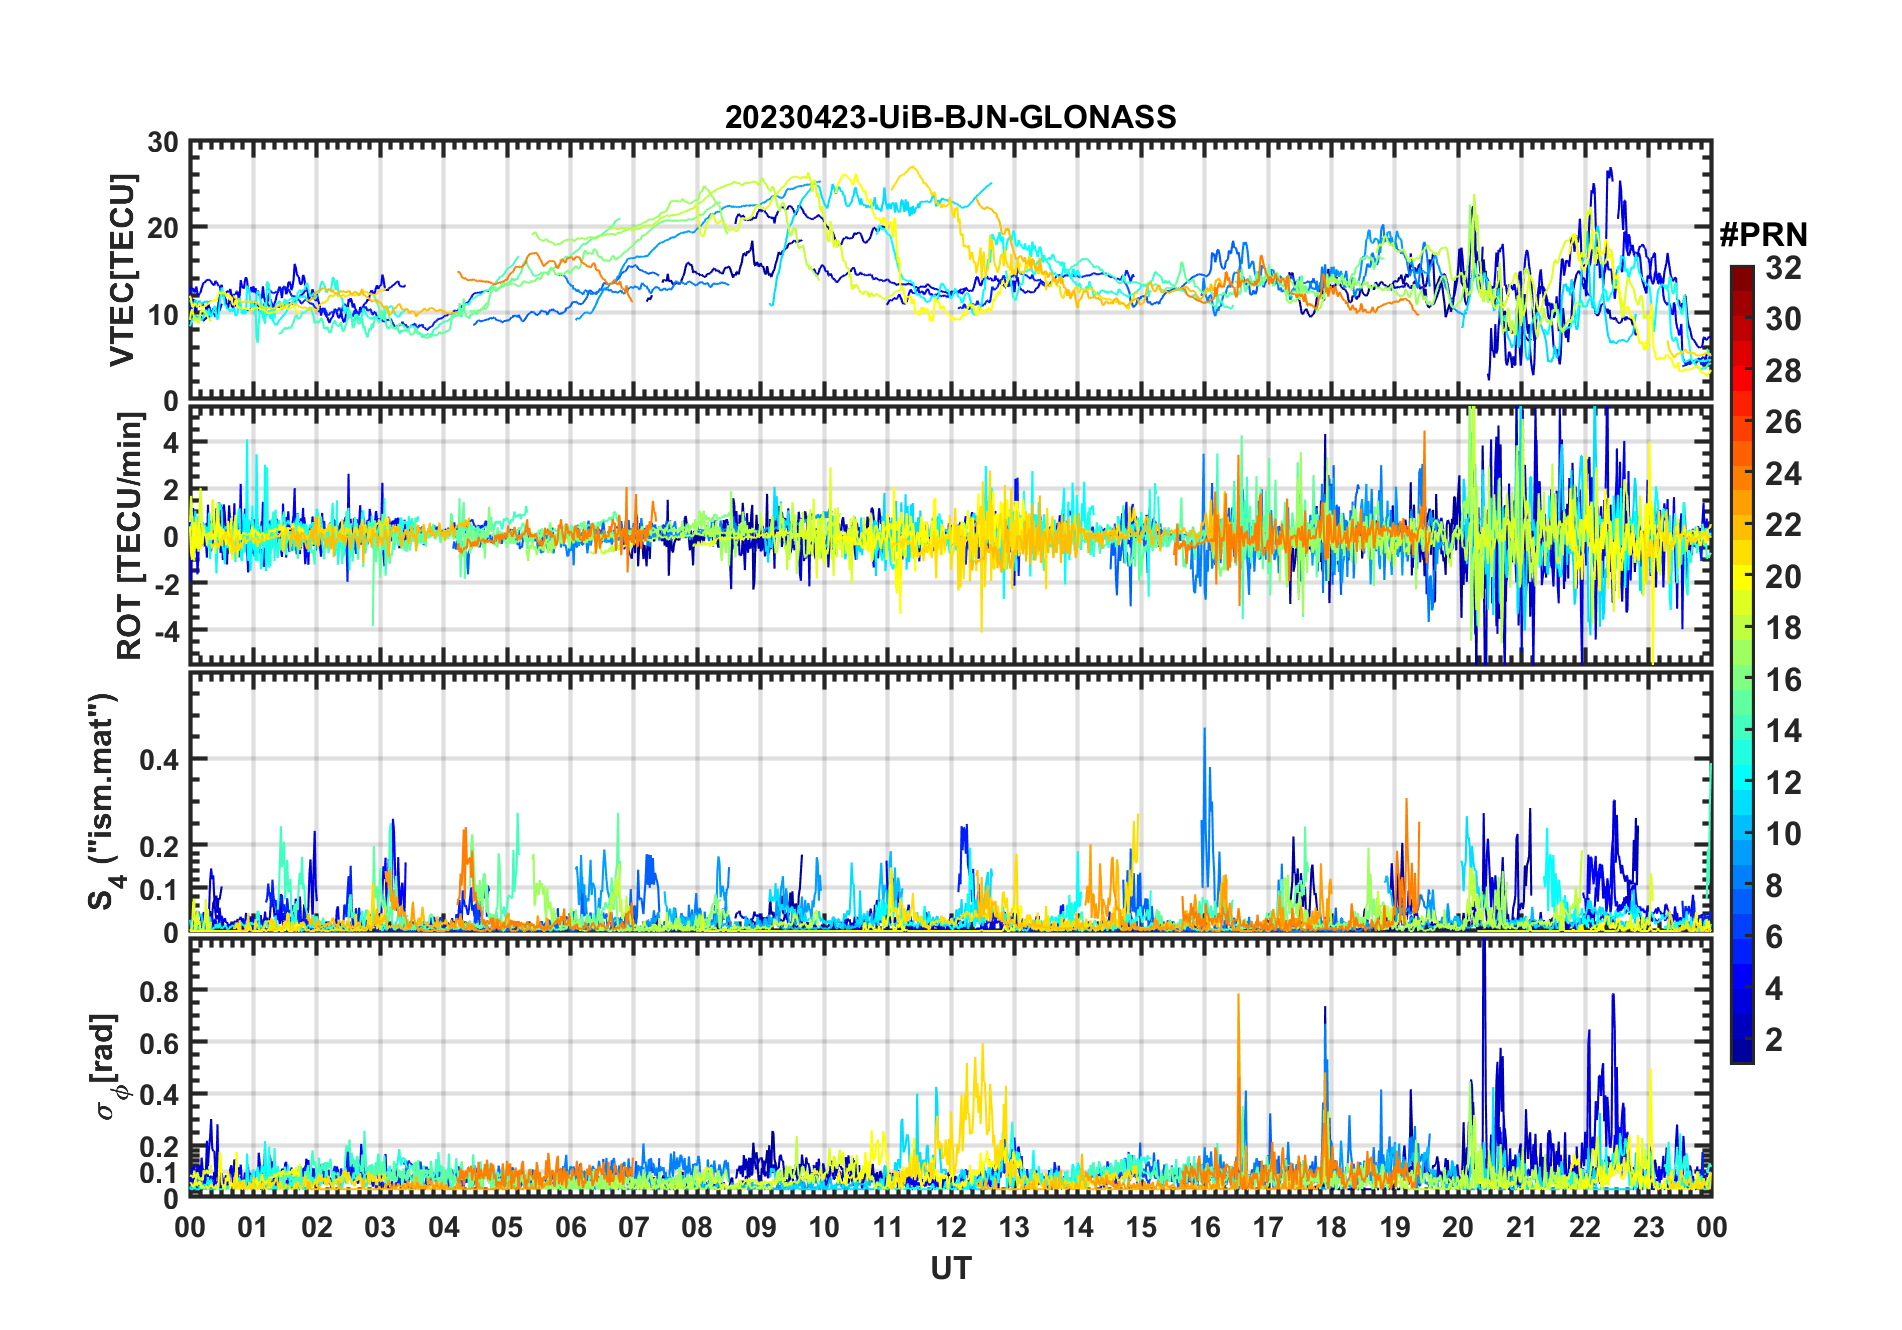1902x1330 pixels.
Task: Click the 30 tick label on the VTEC axis
Action: pos(163,143)
